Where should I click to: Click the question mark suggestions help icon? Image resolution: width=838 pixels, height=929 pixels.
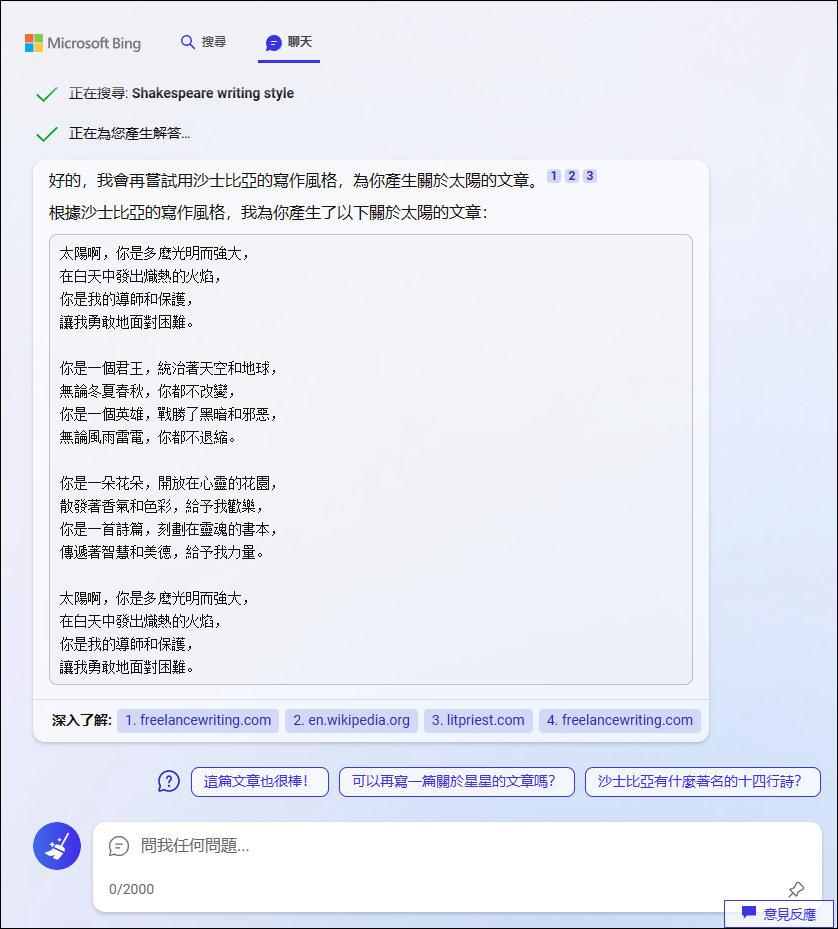[x=169, y=781]
